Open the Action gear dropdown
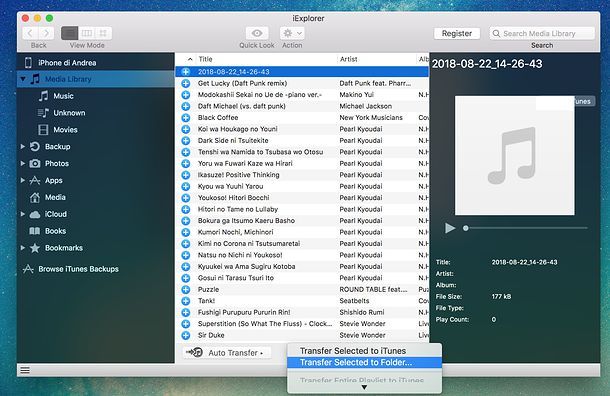This screenshot has height=396, width=610. pos(292,33)
